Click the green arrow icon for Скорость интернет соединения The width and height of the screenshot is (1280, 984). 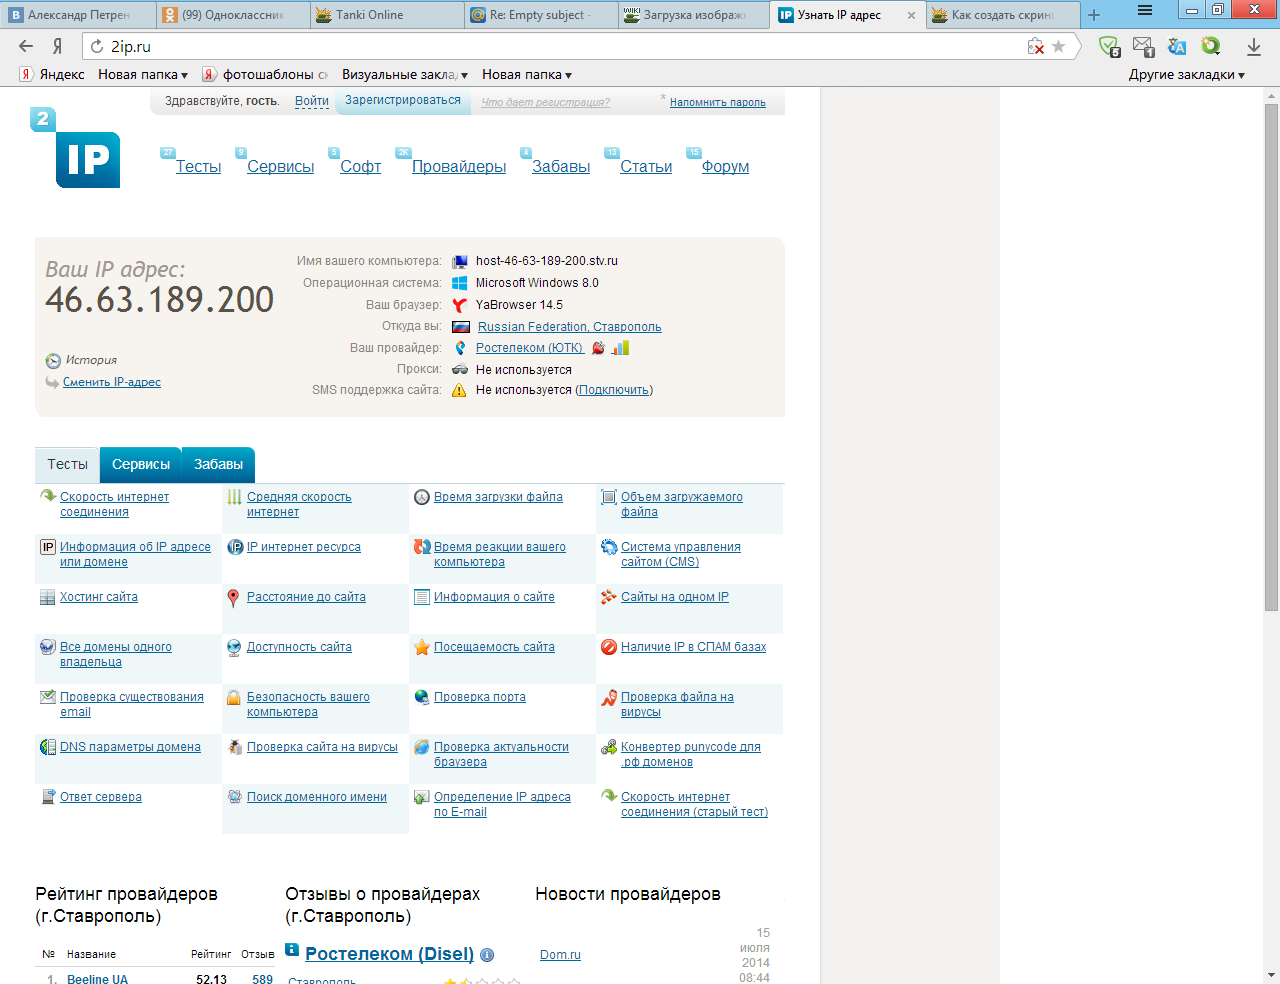[x=47, y=496]
